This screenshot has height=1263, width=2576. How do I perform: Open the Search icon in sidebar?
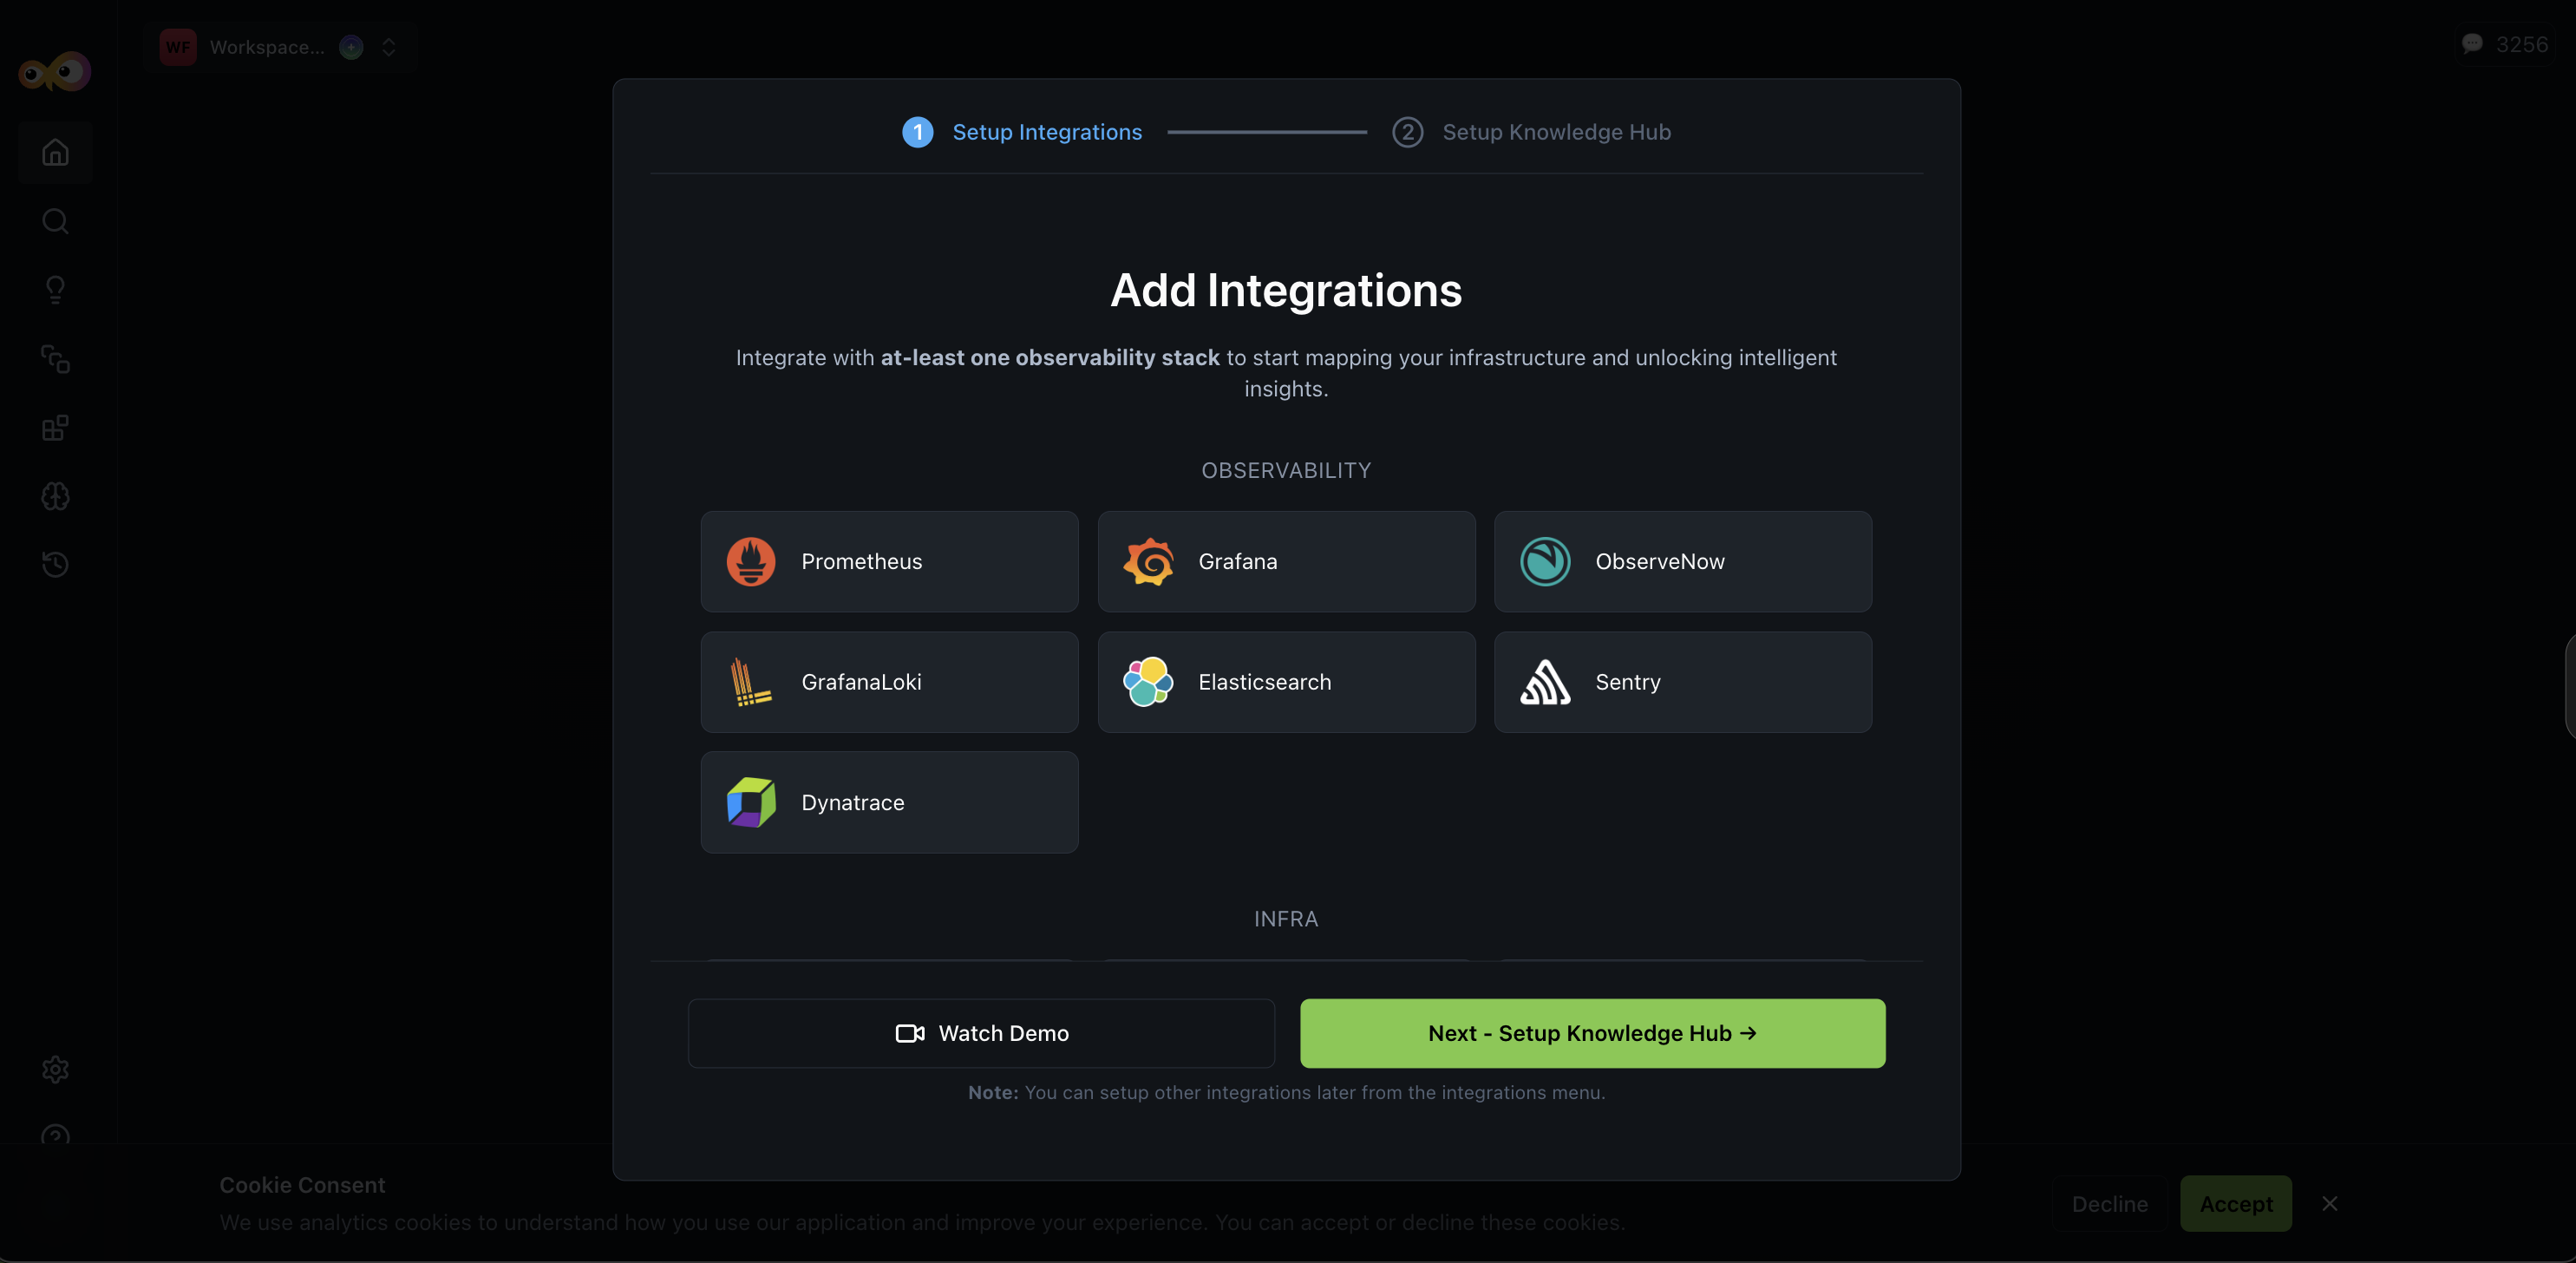coord(55,221)
